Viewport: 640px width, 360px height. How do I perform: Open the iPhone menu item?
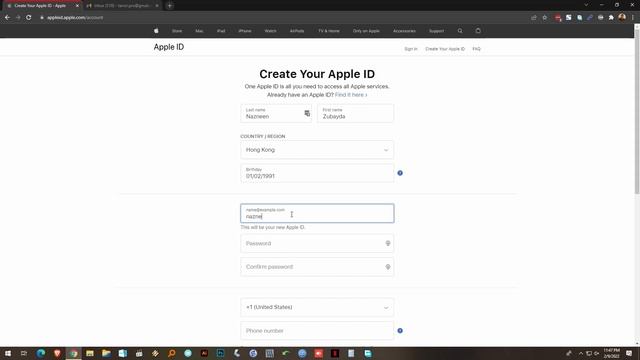click(x=245, y=31)
